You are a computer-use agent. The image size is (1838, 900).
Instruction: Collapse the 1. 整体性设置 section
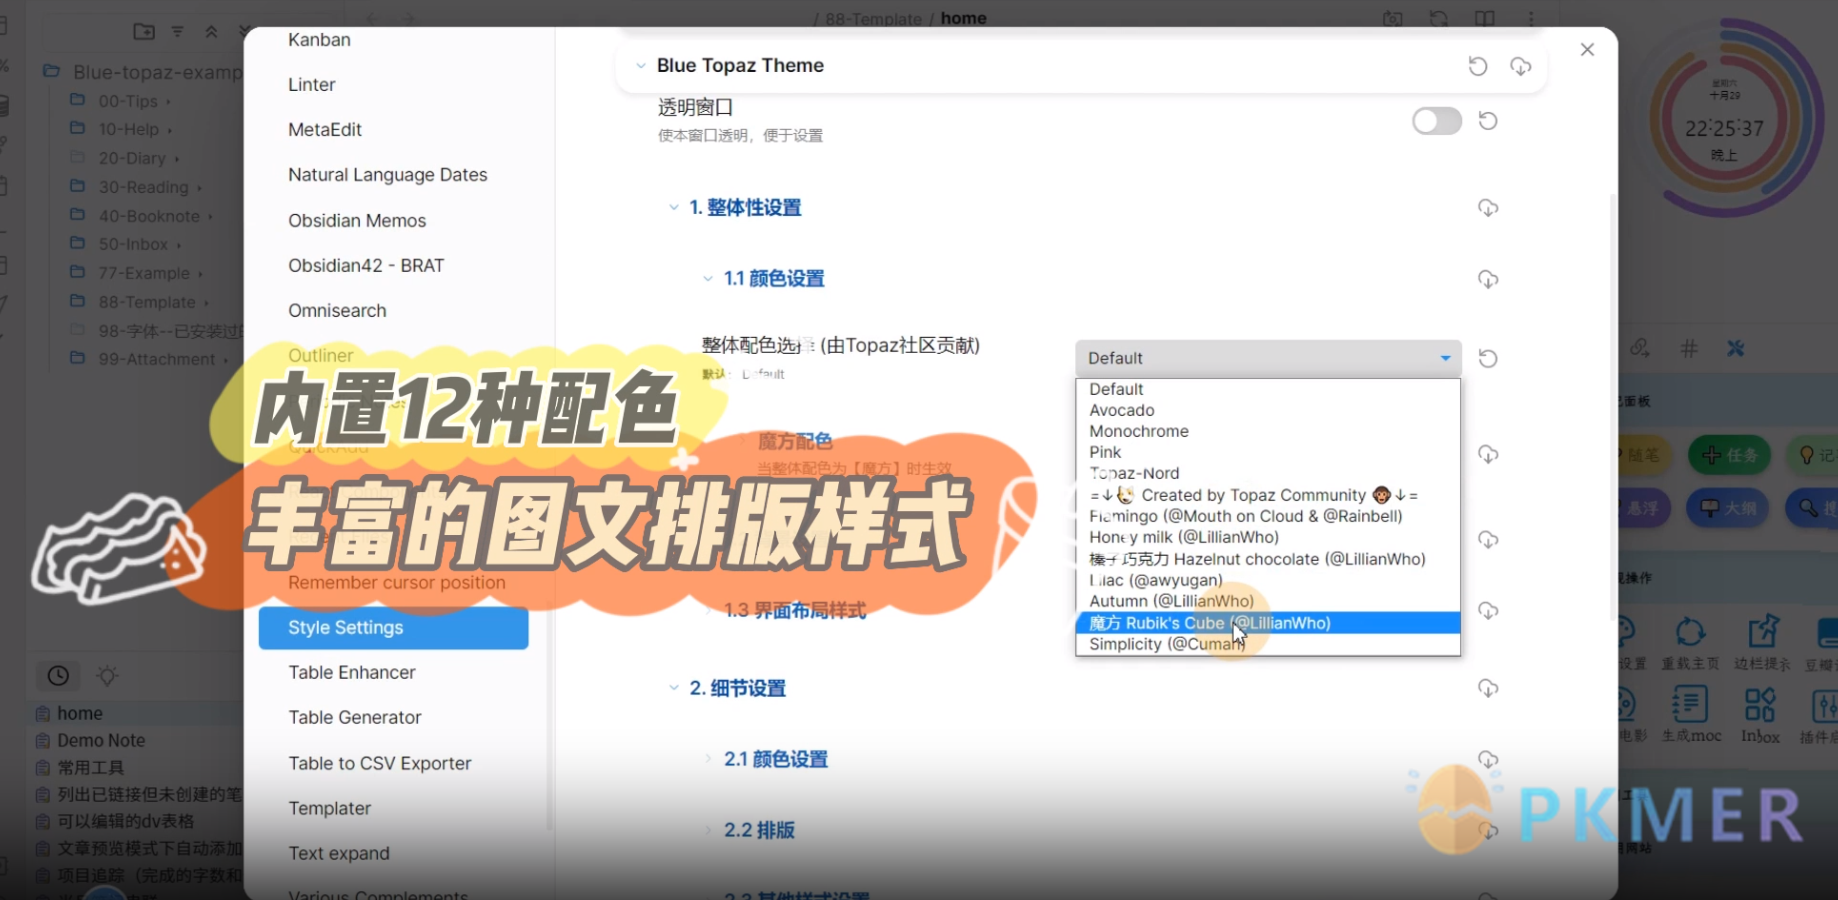point(673,208)
